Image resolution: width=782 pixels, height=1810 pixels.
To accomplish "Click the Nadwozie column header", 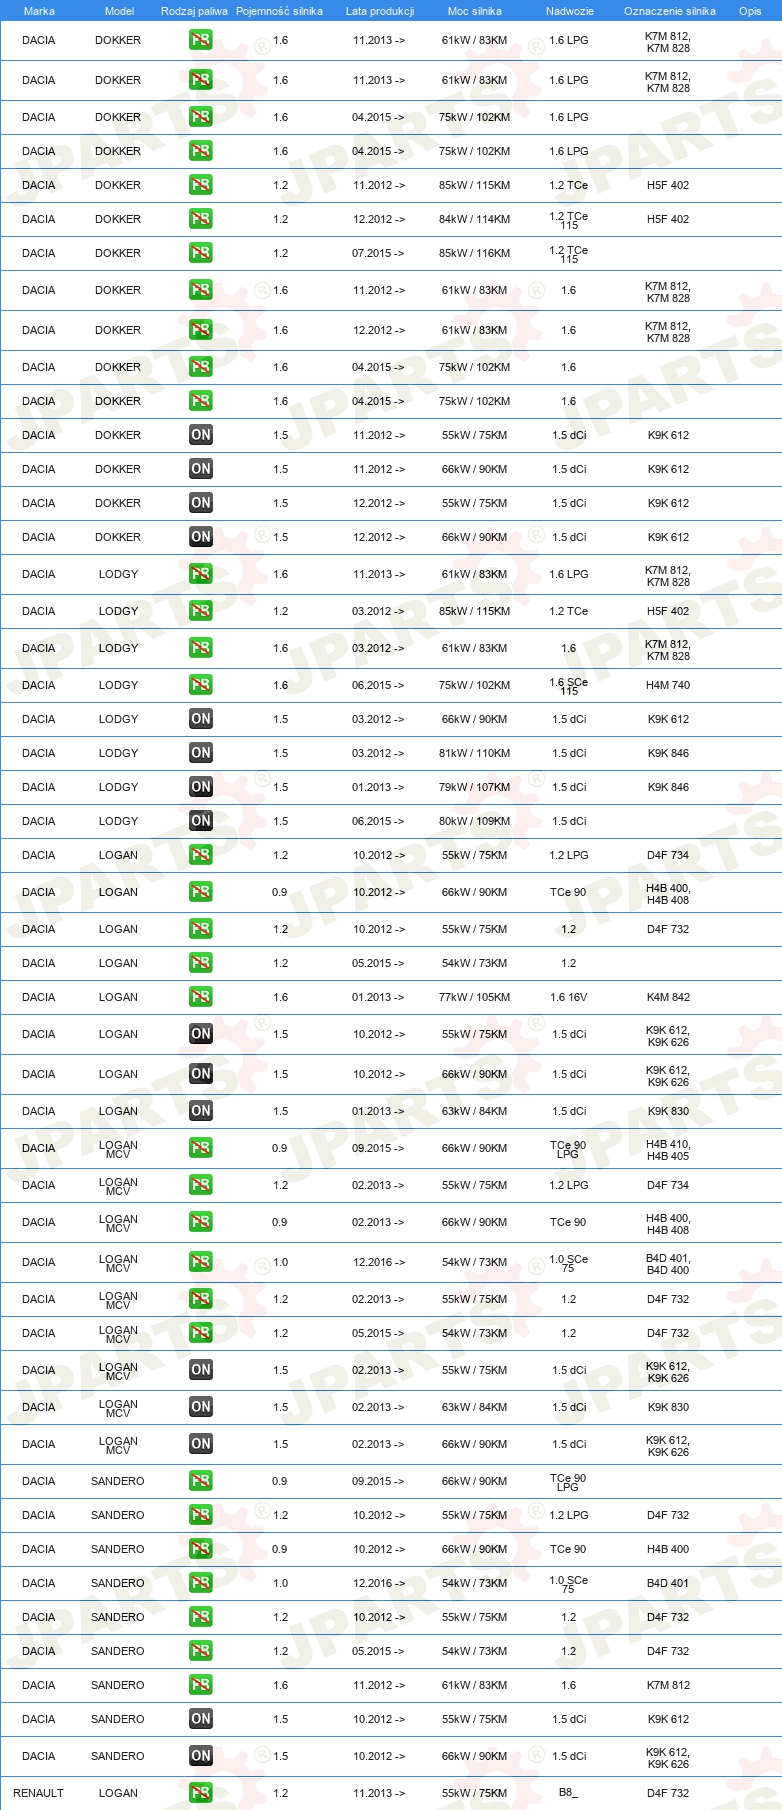I will 570,11.
